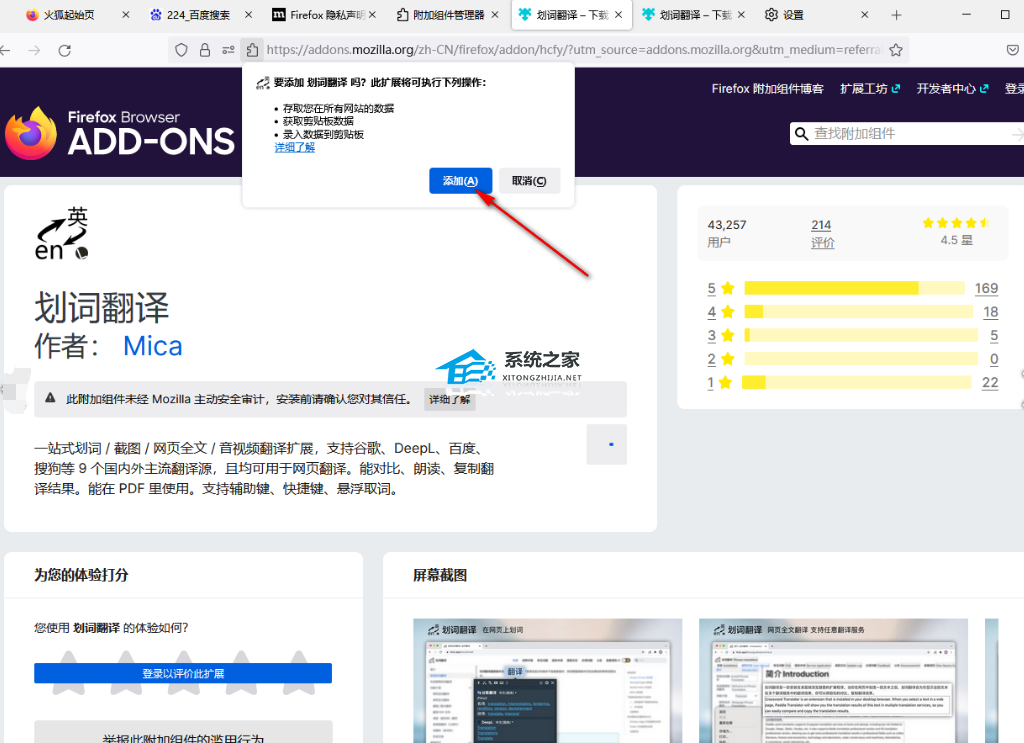1024x743 pixels.
Task: Open the 开发者中心 link
Action: coord(952,89)
